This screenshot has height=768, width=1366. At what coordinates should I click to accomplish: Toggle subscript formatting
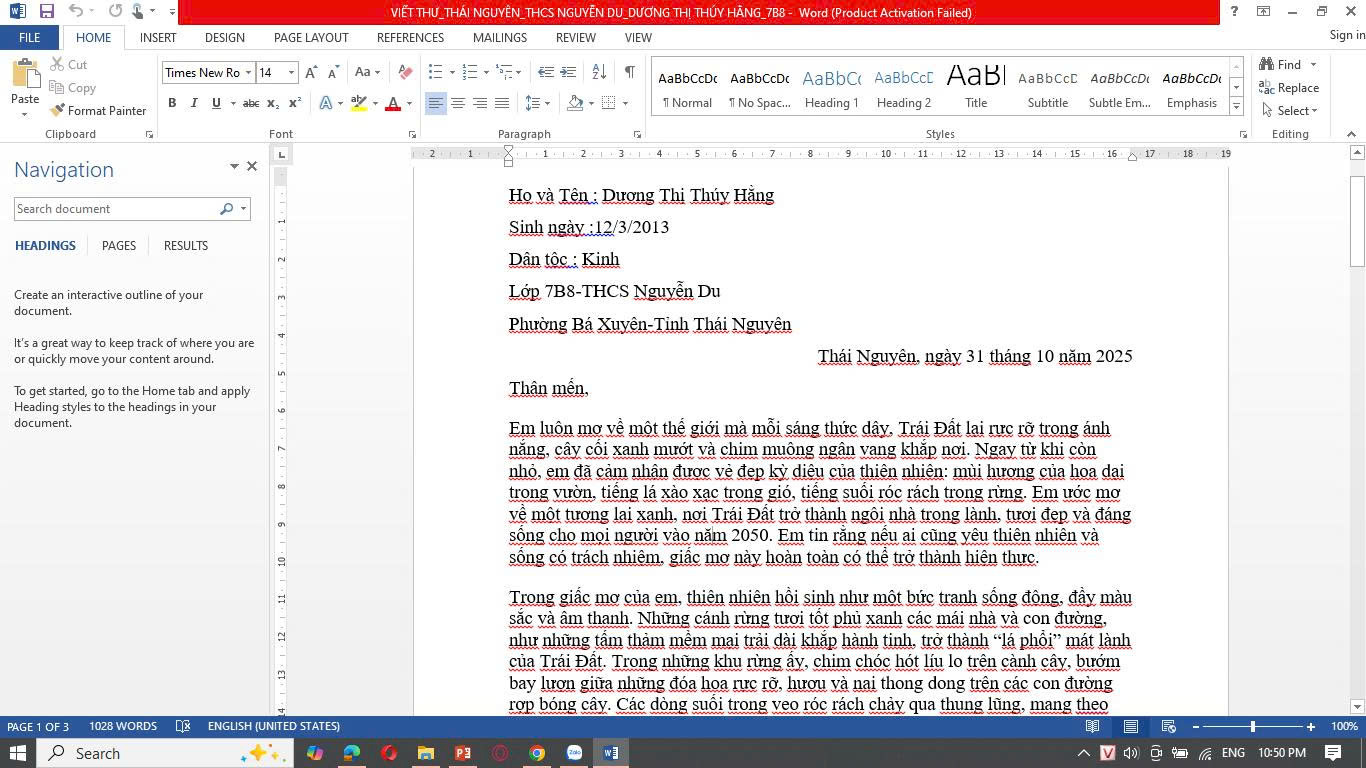274,103
